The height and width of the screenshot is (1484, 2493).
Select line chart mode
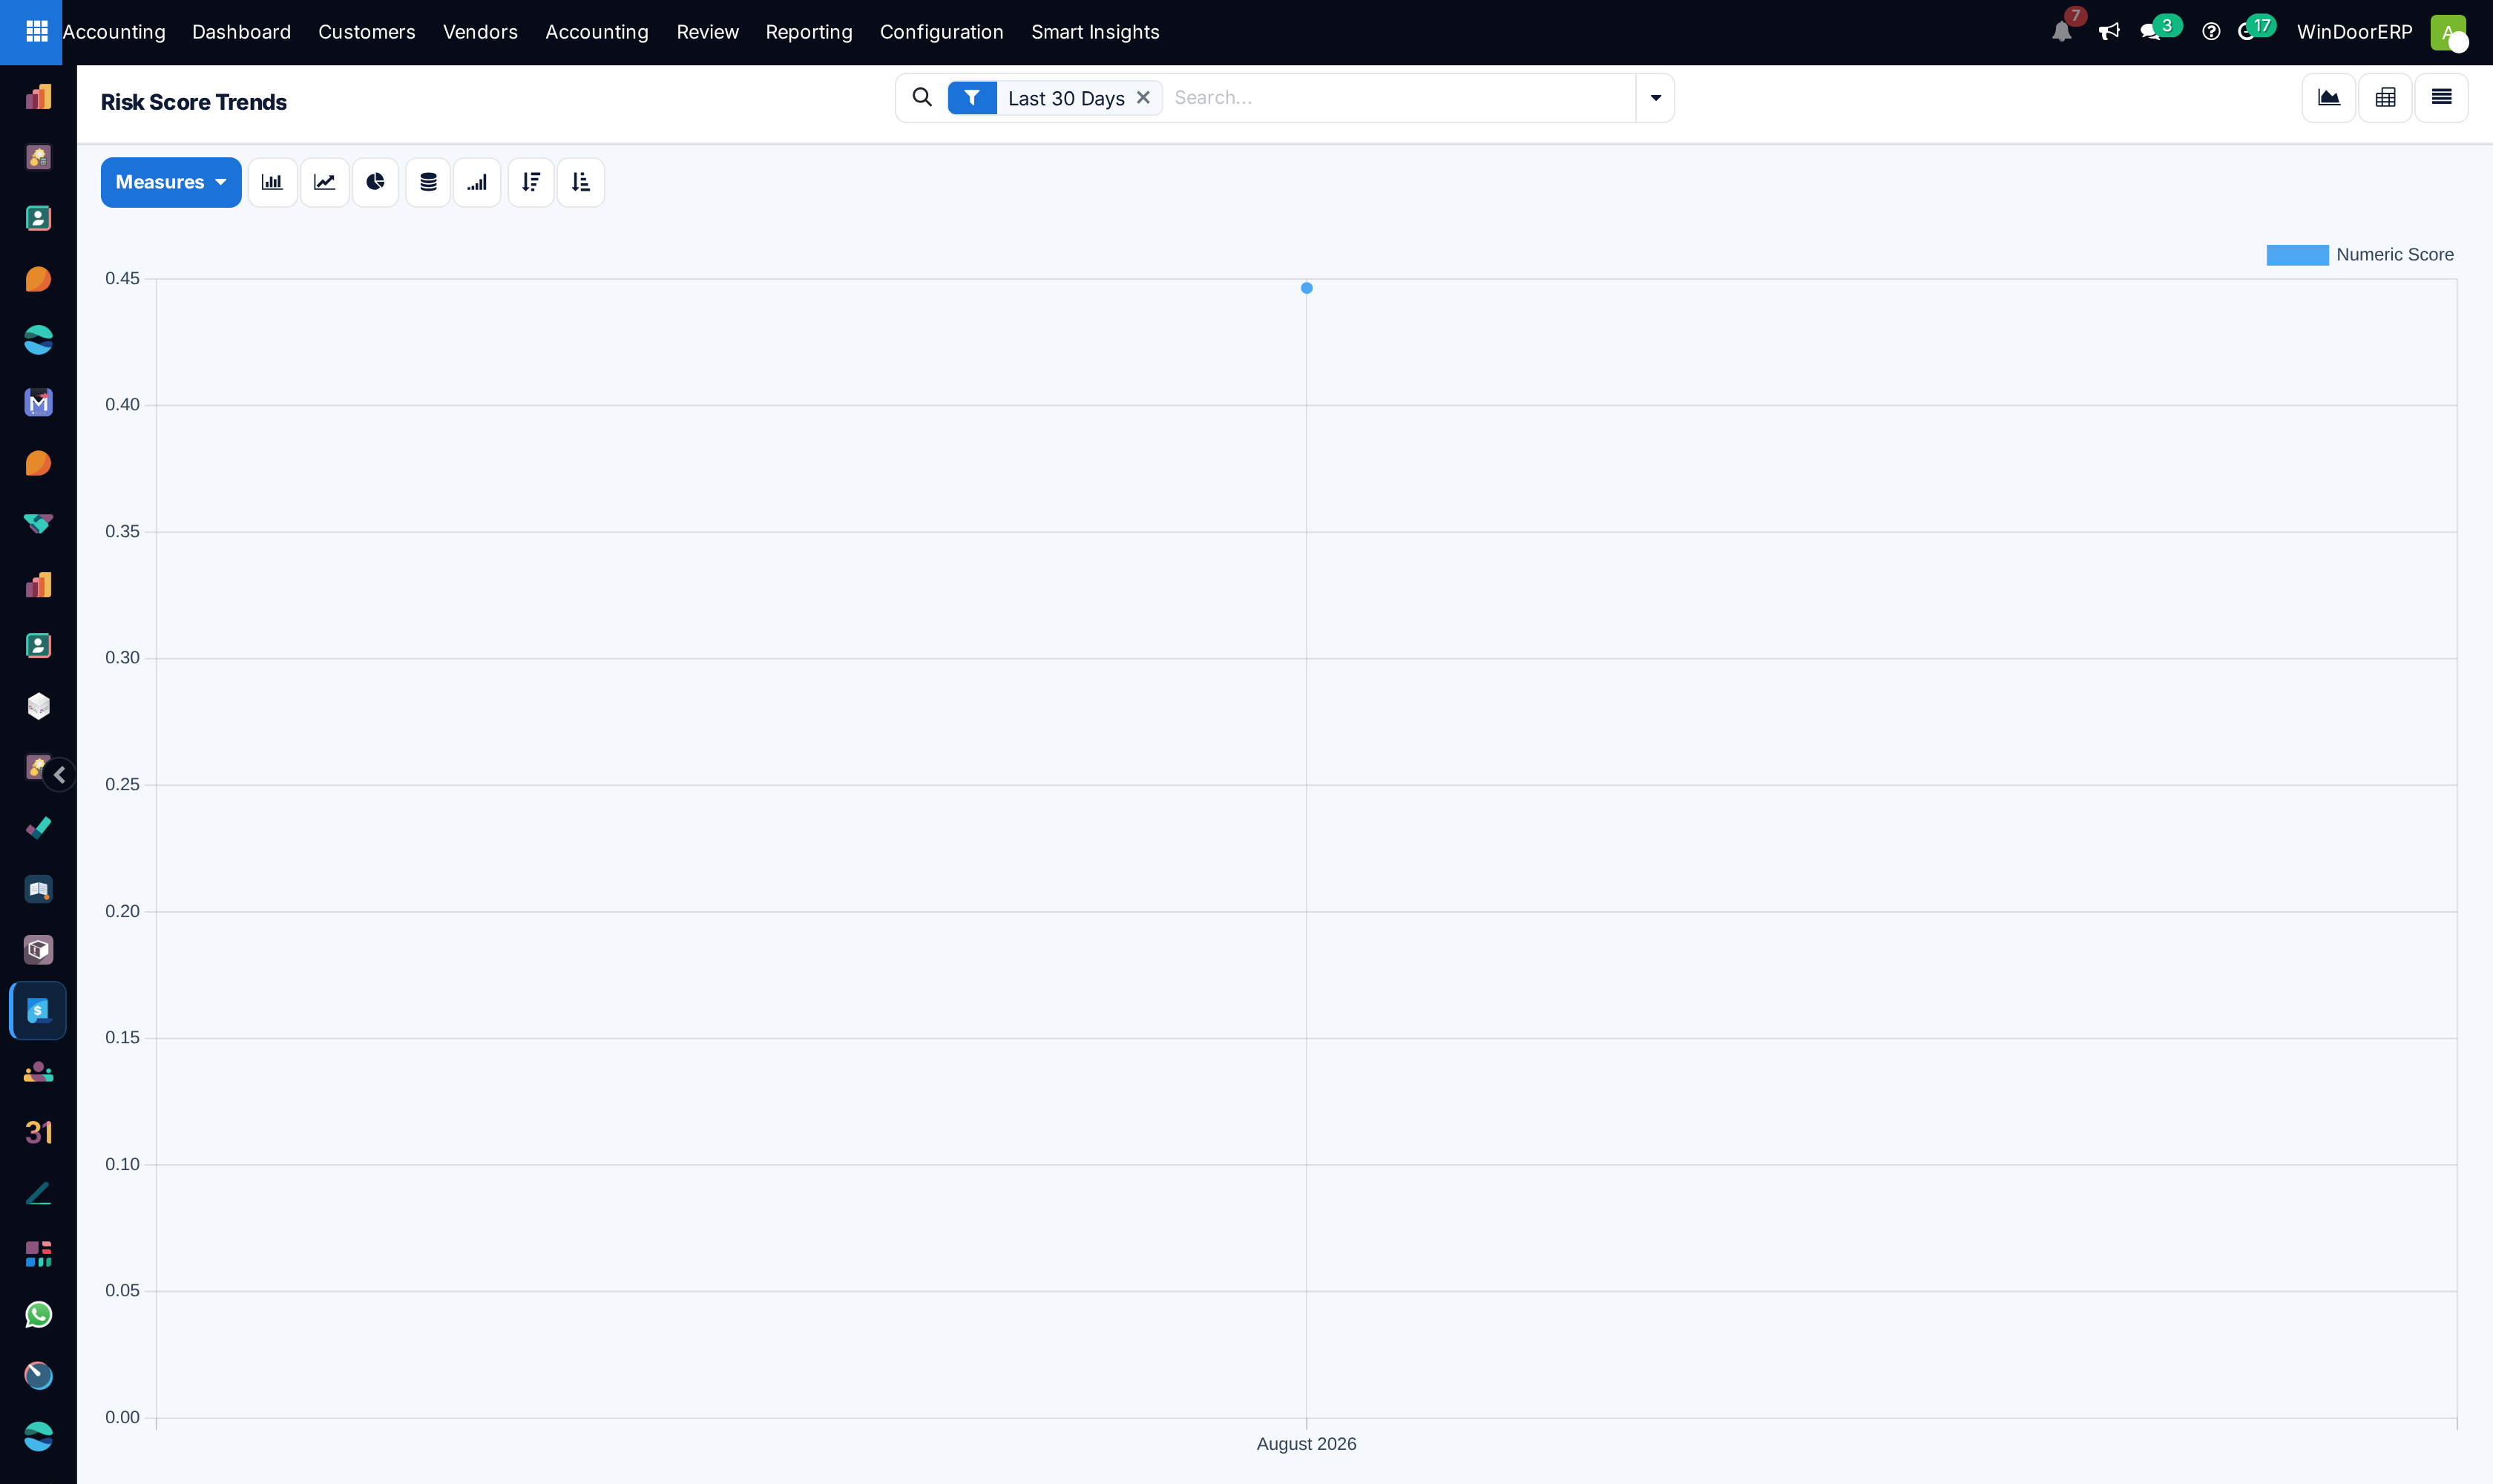click(x=324, y=182)
